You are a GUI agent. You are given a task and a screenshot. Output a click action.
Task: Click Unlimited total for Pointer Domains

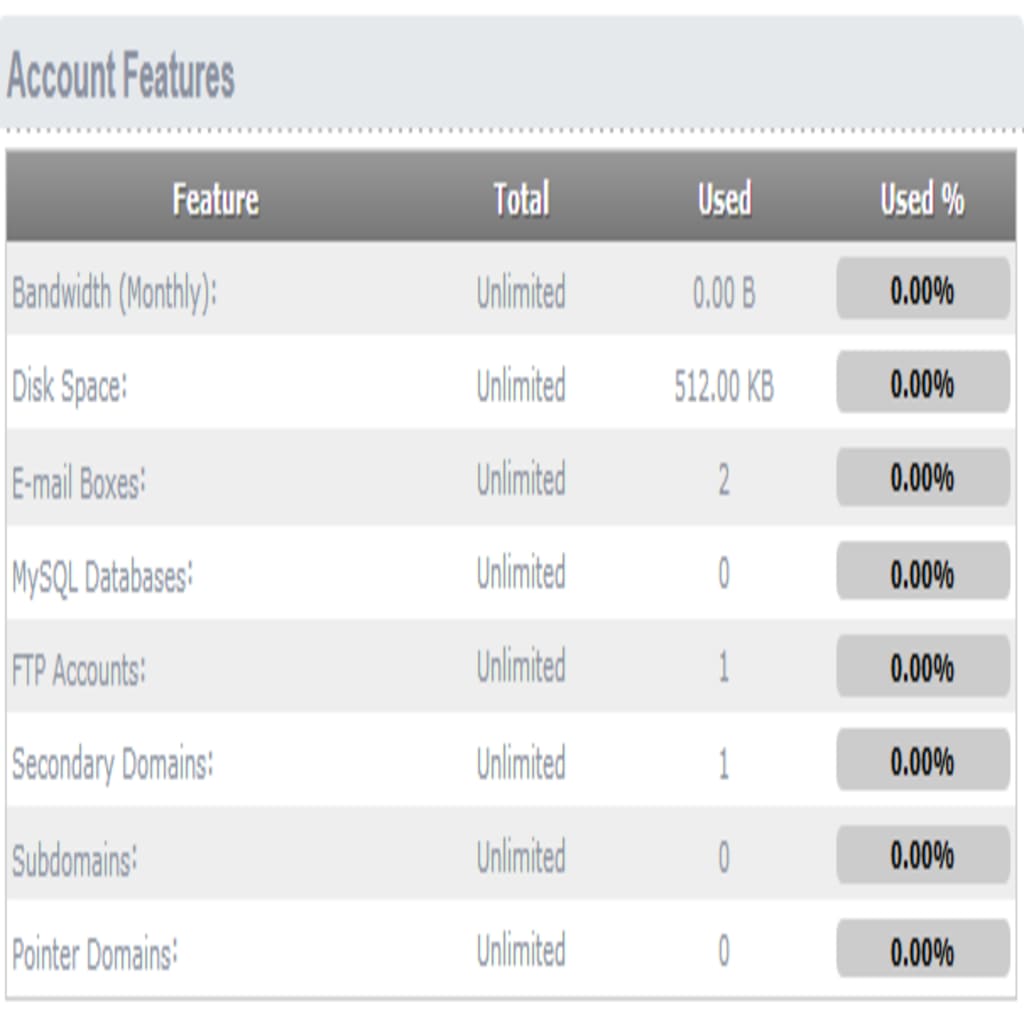click(x=521, y=950)
